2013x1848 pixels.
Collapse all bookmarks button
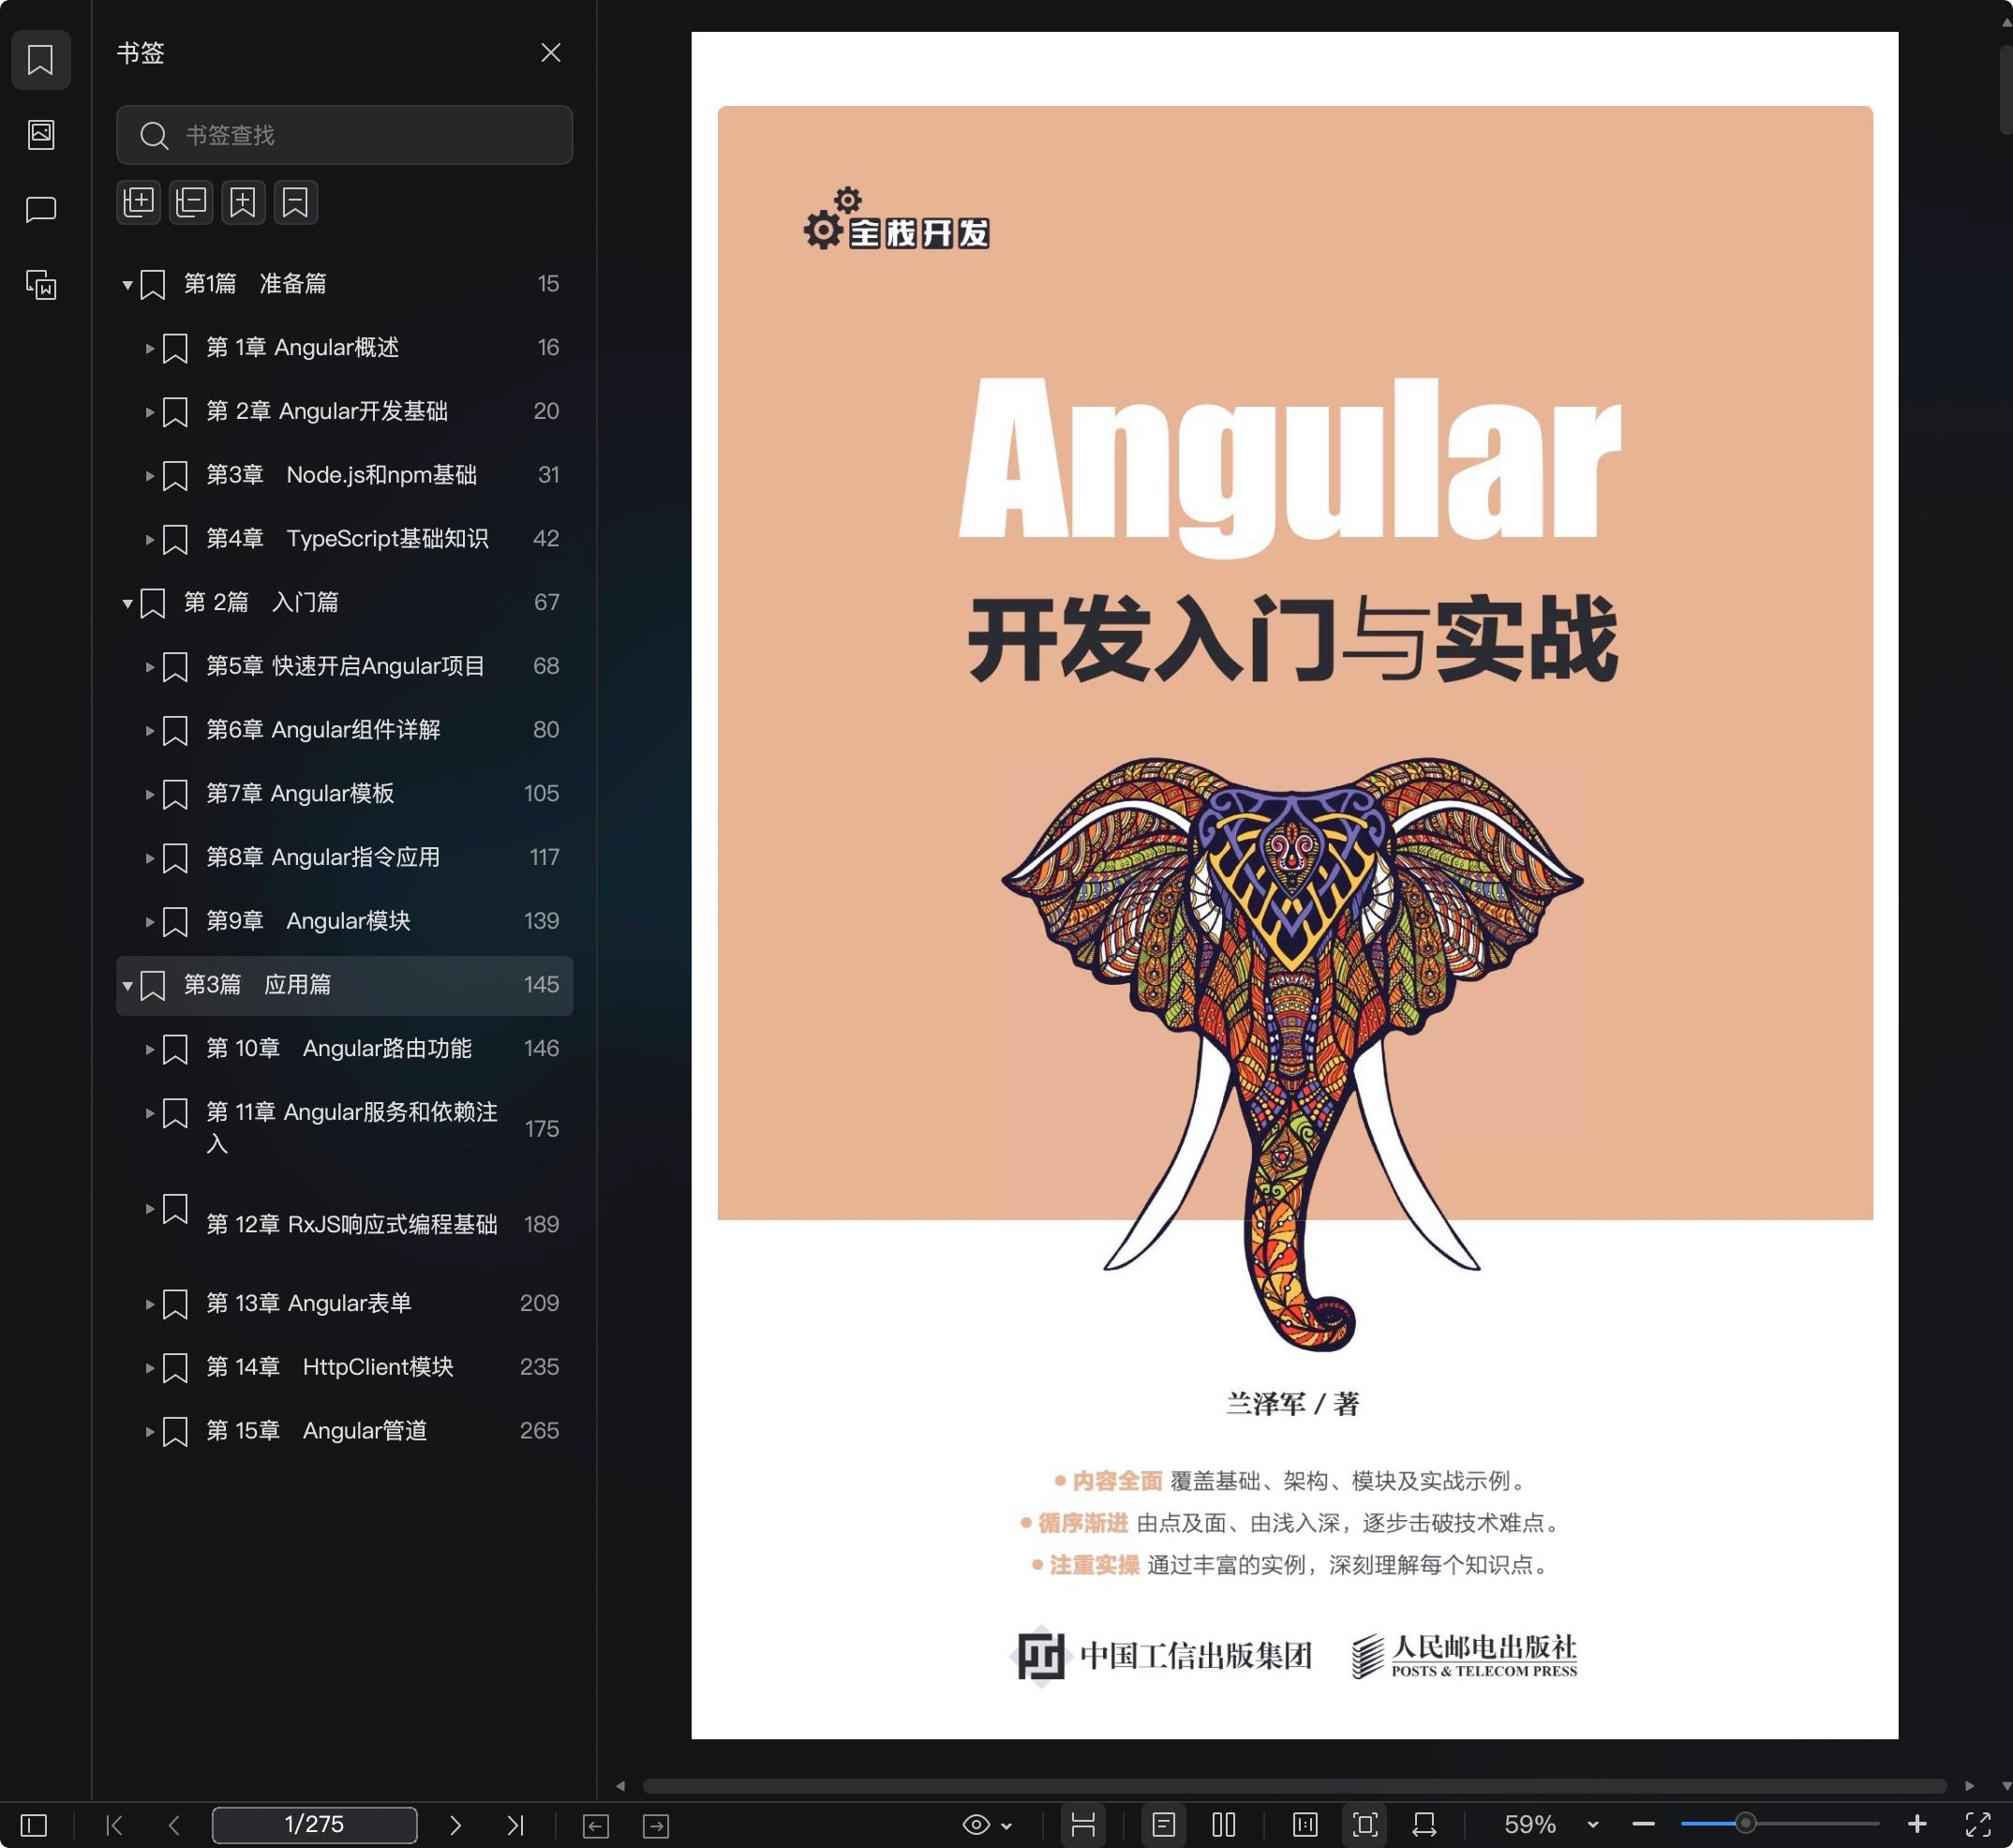pyautogui.click(x=191, y=202)
